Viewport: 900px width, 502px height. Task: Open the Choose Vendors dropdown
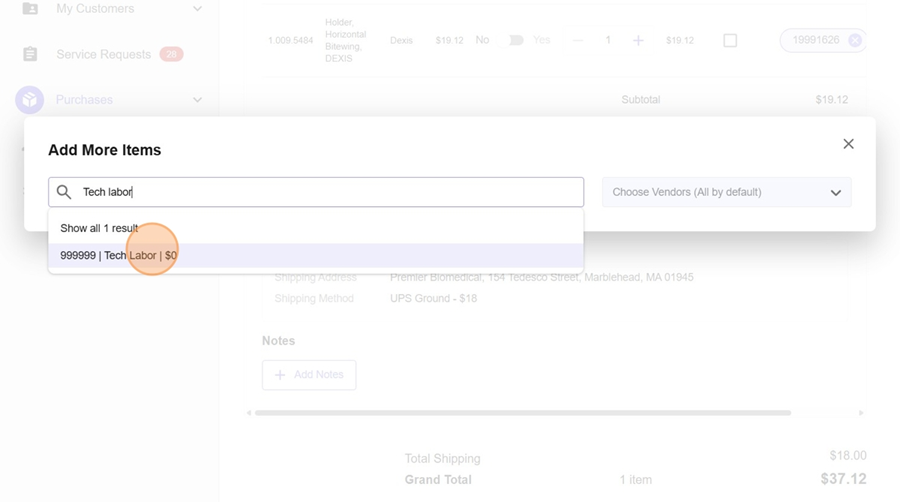[x=726, y=192]
